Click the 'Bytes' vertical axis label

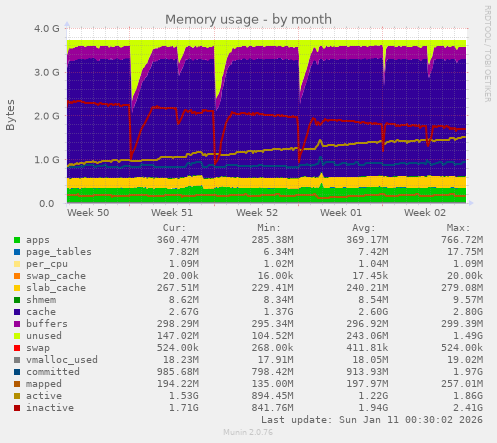pos(10,115)
